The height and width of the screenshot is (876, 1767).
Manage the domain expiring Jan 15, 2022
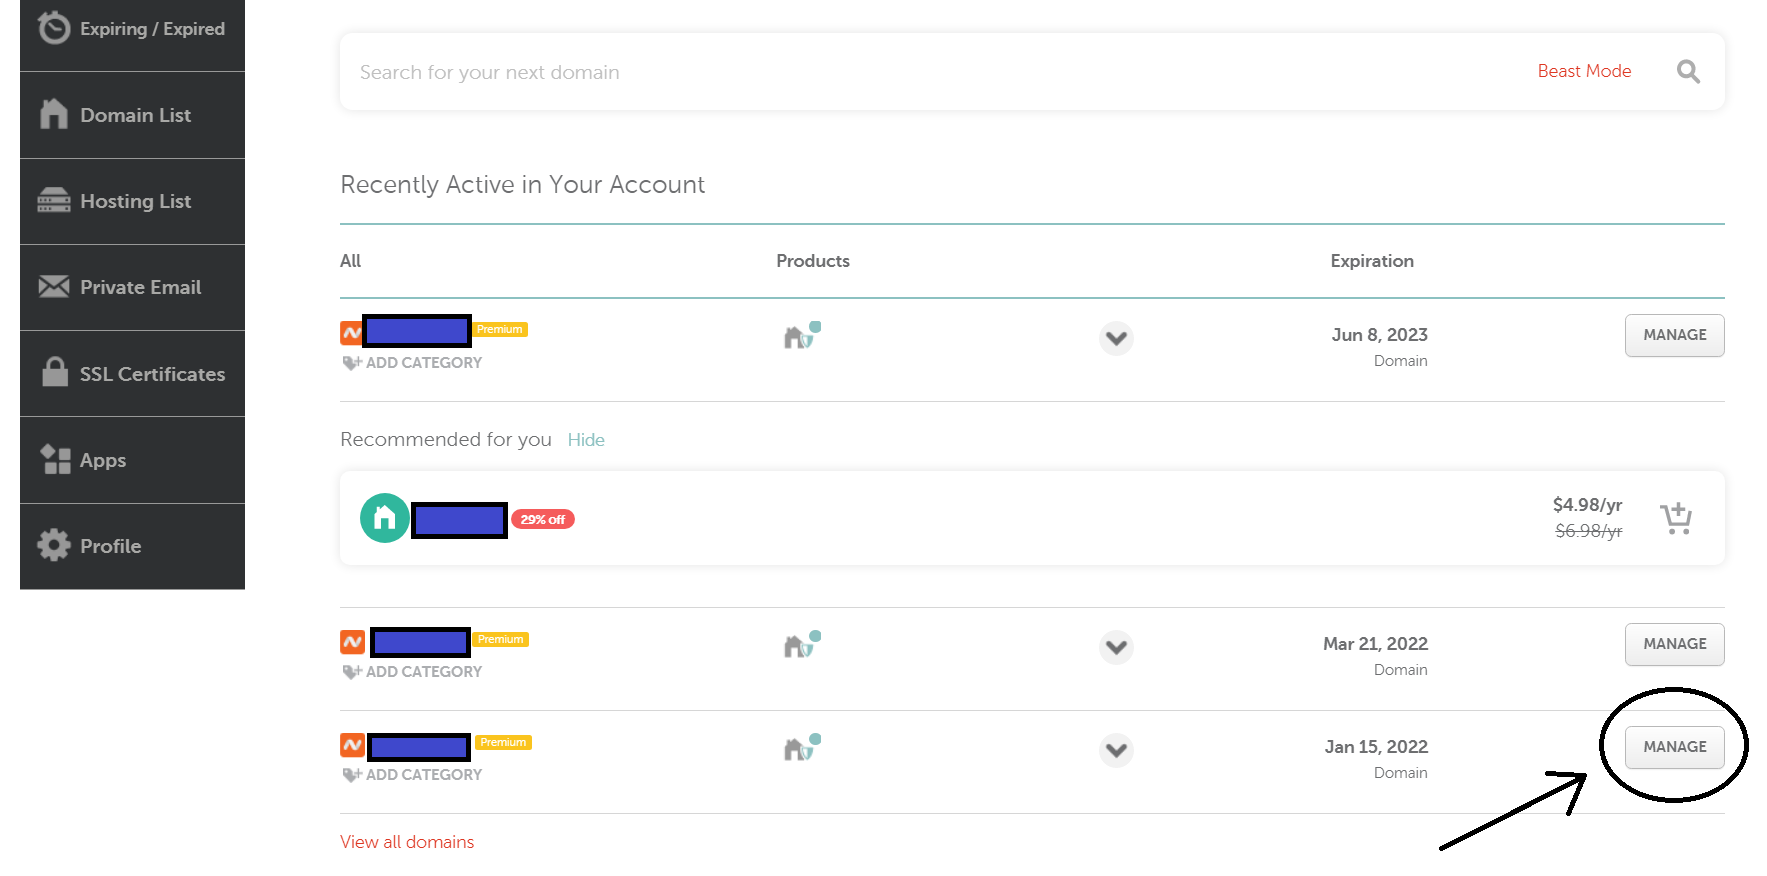tap(1674, 747)
